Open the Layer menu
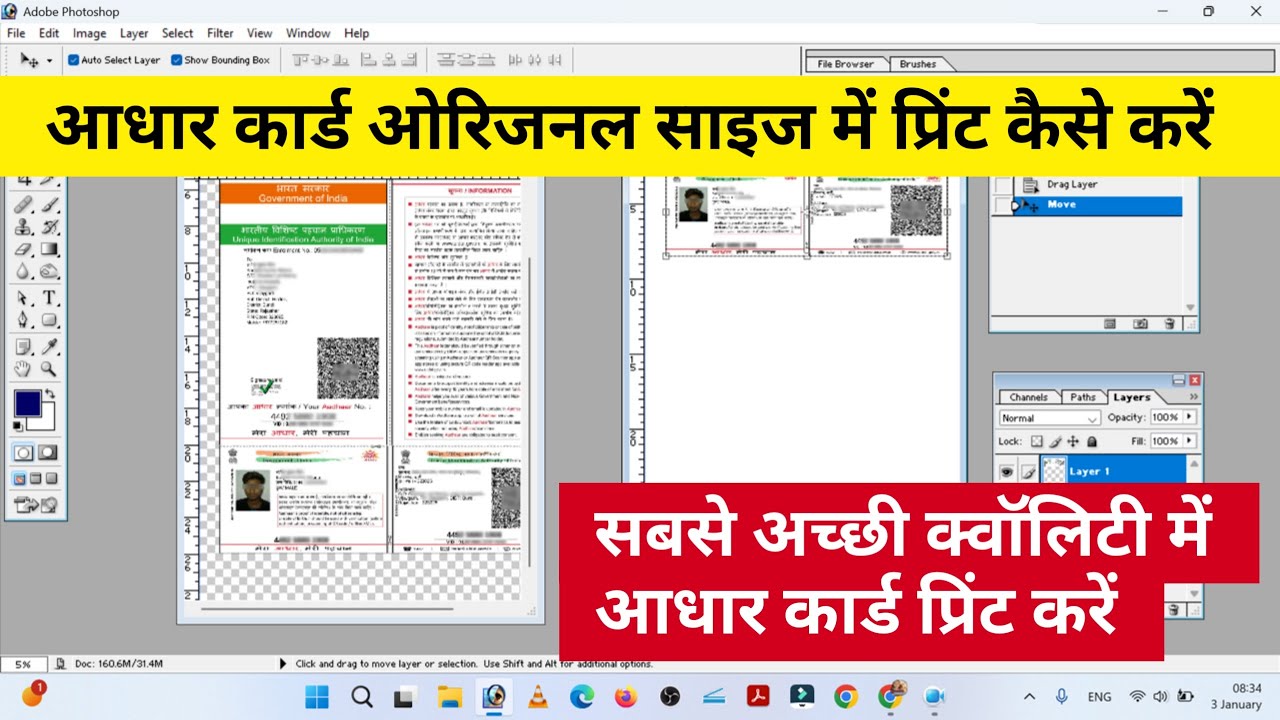 pyautogui.click(x=134, y=33)
